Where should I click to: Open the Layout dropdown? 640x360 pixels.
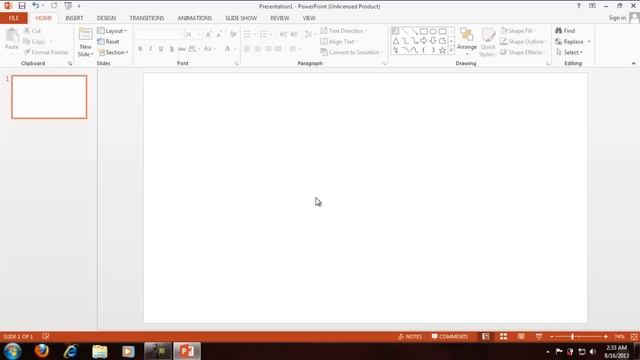click(112, 31)
